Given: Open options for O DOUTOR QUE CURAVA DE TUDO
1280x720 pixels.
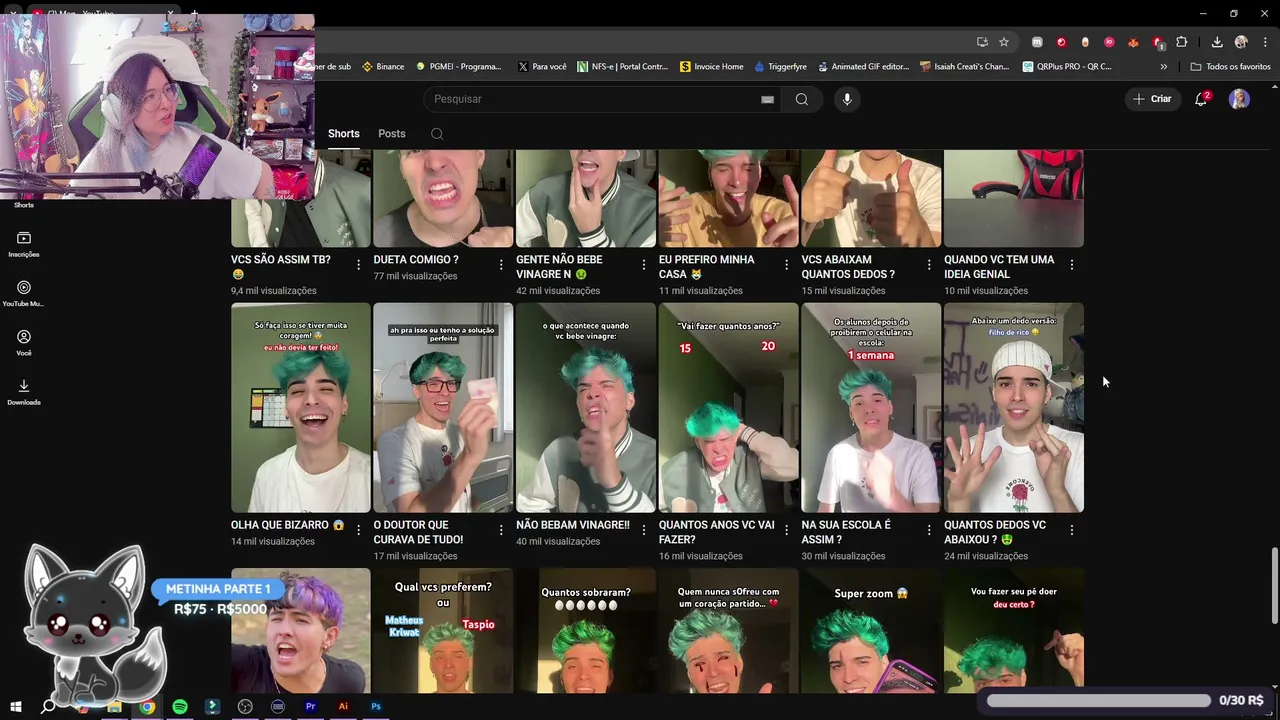Looking at the screenshot, I should (501, 530).
